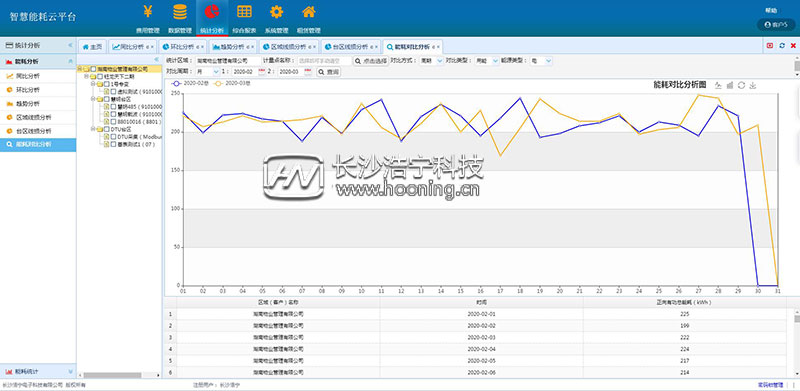Check the 1号专变 tree checkbox
This screenshot has width=800, height=391.
[x=107, y=84]
